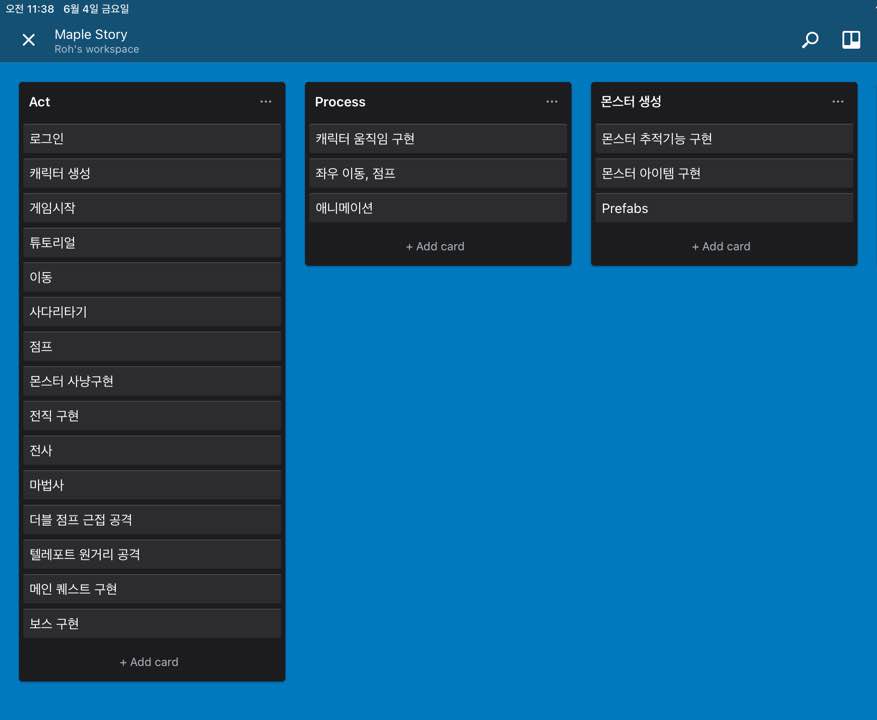Open the 몬스터 사냥구현 card
Image resolution: width=877 pixels, height=720 pixels.
pos(152,382)
